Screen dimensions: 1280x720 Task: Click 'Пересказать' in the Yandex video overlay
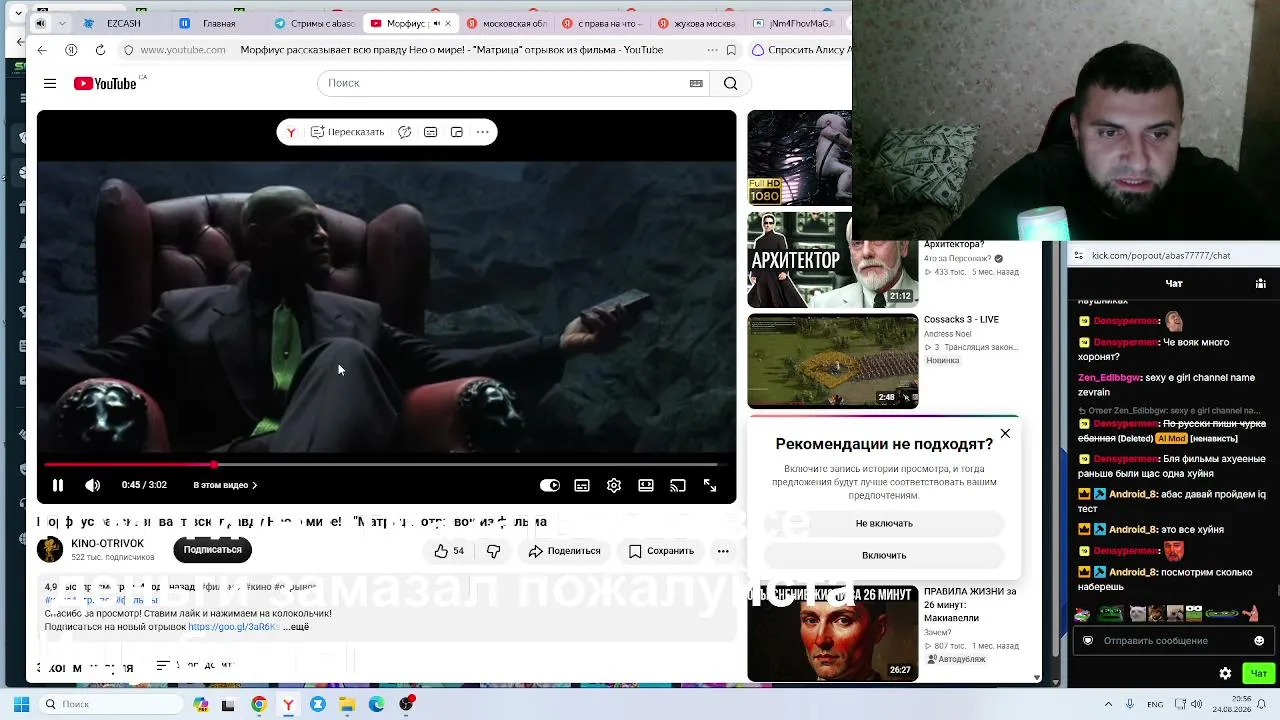point(347,132)
